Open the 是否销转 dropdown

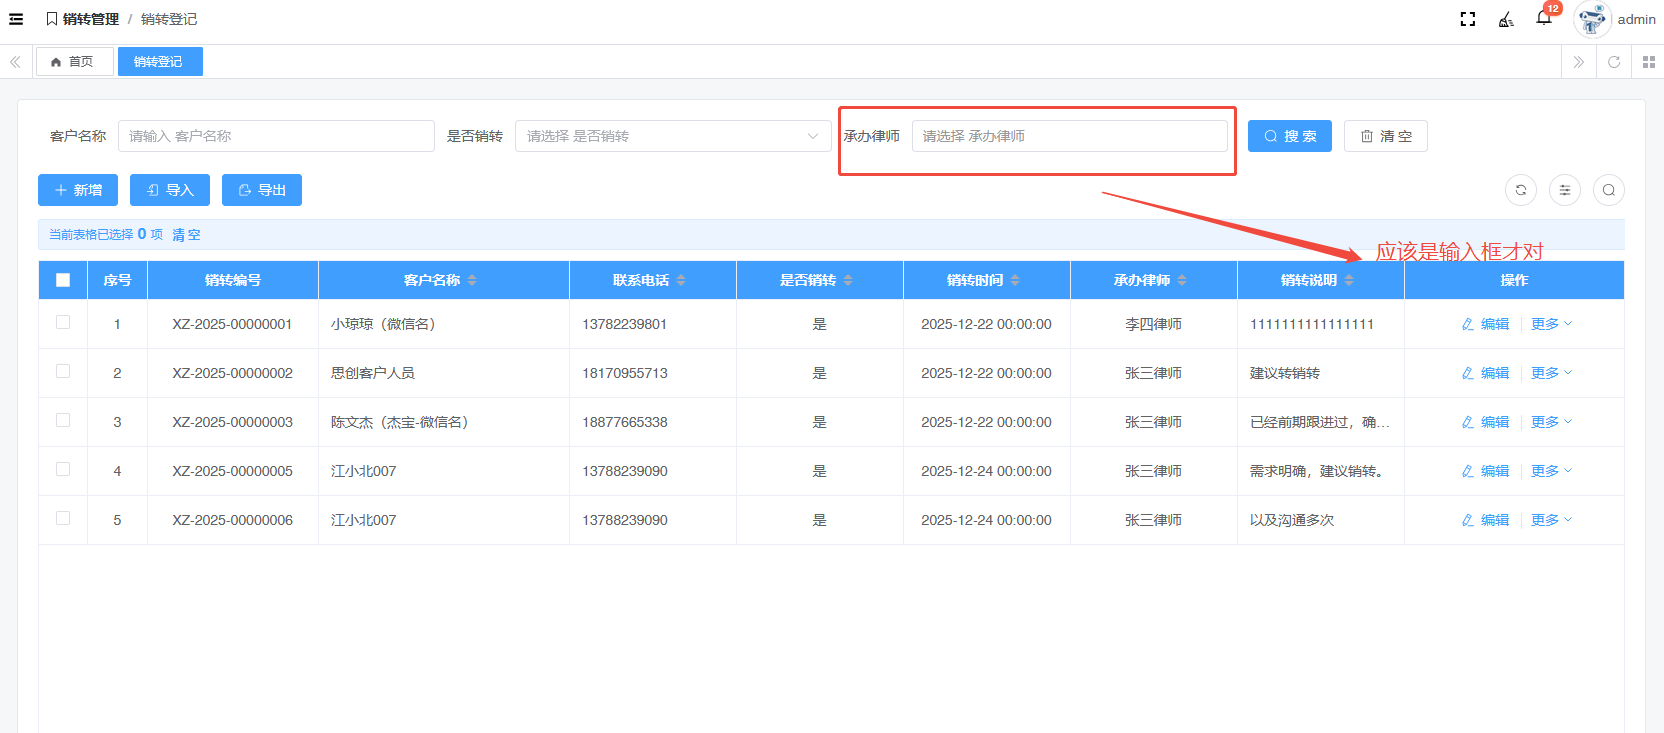tap(673, 136)
